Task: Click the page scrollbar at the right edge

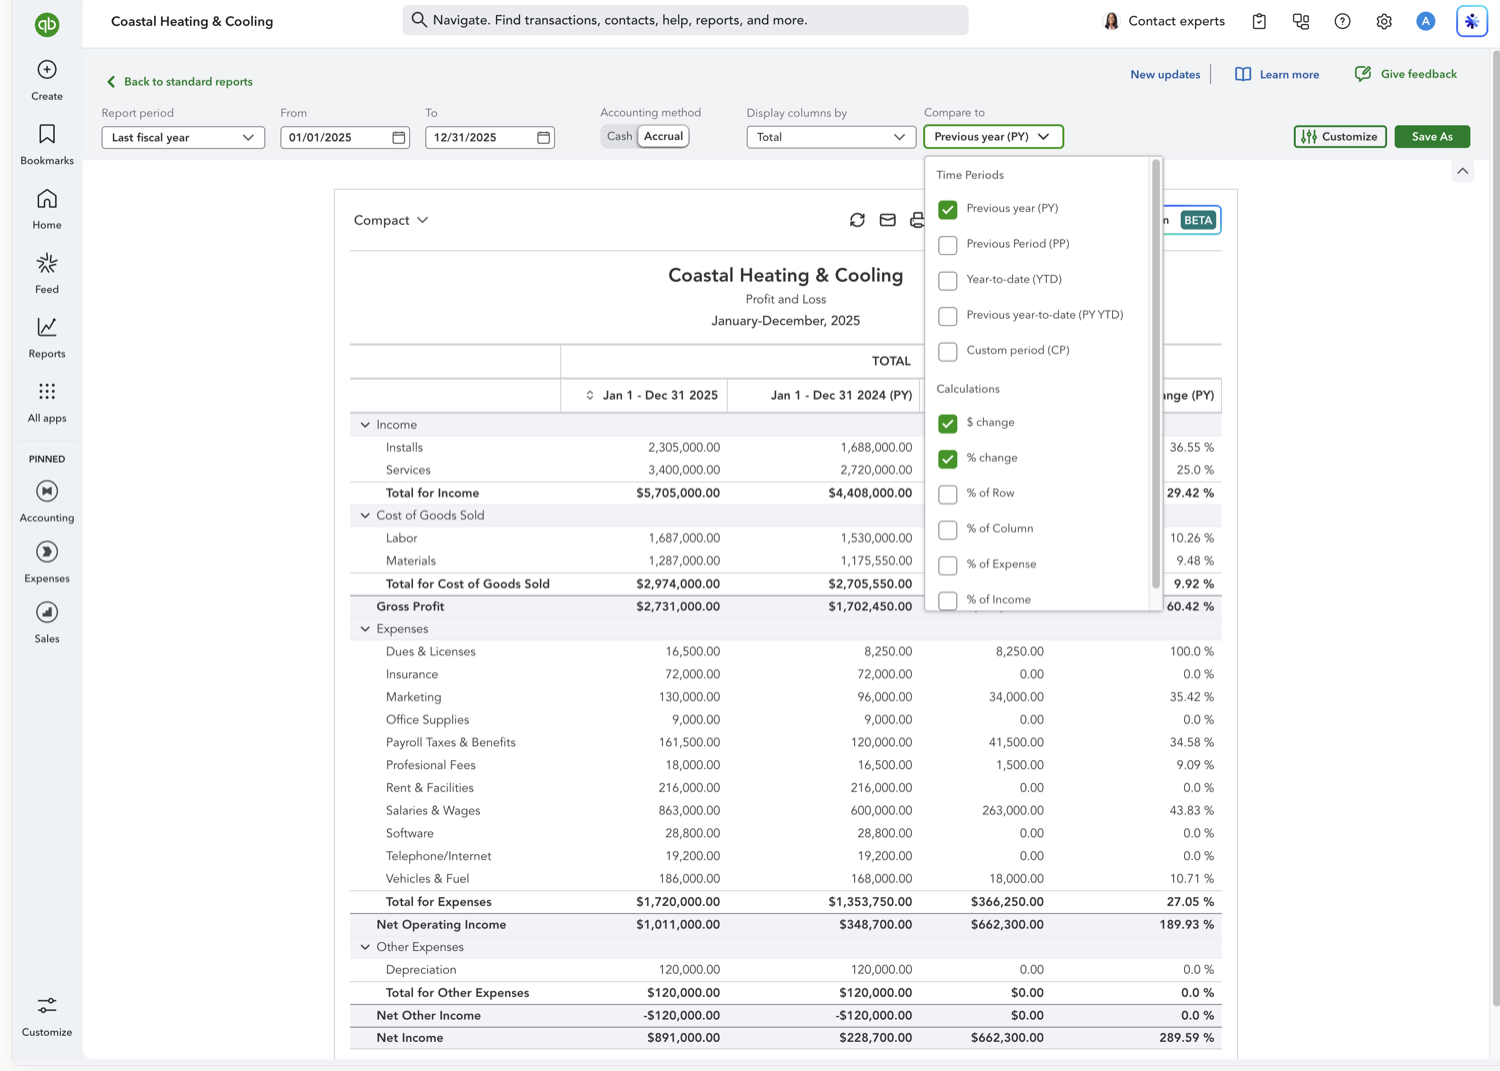Action: pos(1495,528)
